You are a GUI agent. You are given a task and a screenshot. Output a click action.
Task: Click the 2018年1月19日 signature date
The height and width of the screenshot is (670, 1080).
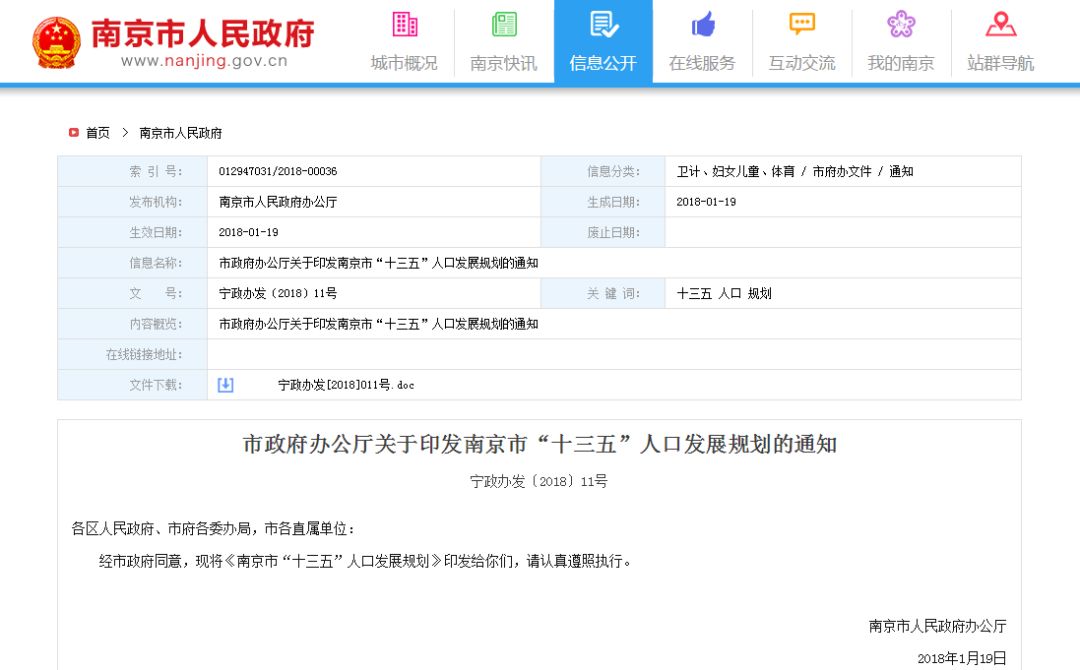click(x=962, y=658)
